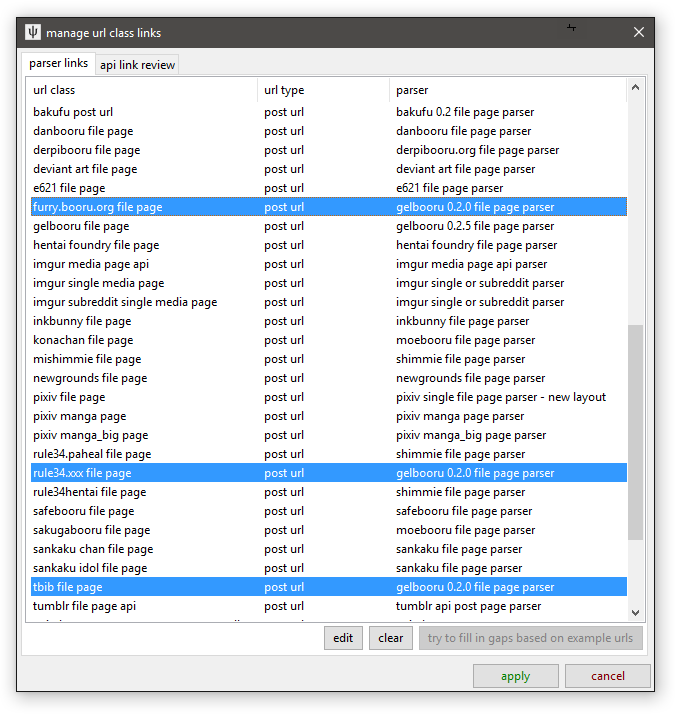Click the scrollbar up arrow
This screenshot has height=715, width=675.
click(x=635, y=87)
